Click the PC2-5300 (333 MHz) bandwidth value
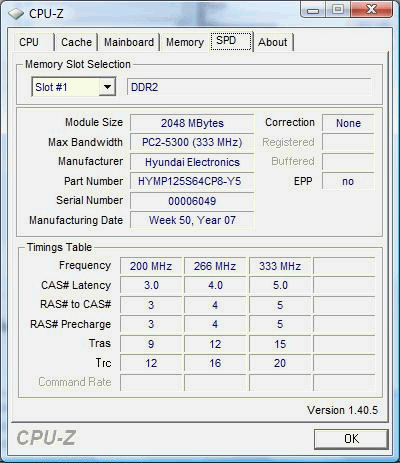400x463 pixels. [x=192, y=142]
